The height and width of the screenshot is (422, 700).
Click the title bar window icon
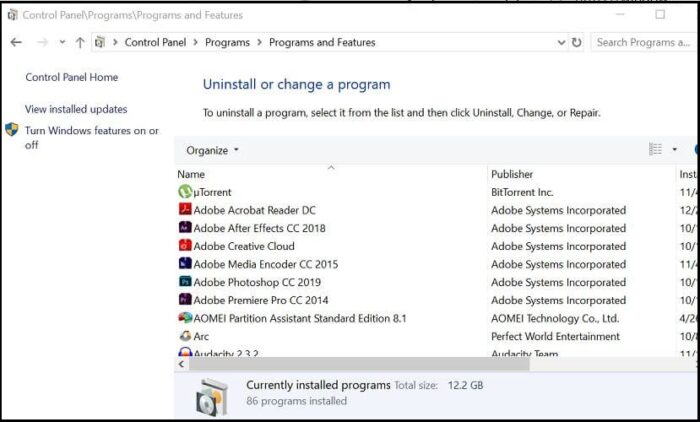tap(12, 15)
